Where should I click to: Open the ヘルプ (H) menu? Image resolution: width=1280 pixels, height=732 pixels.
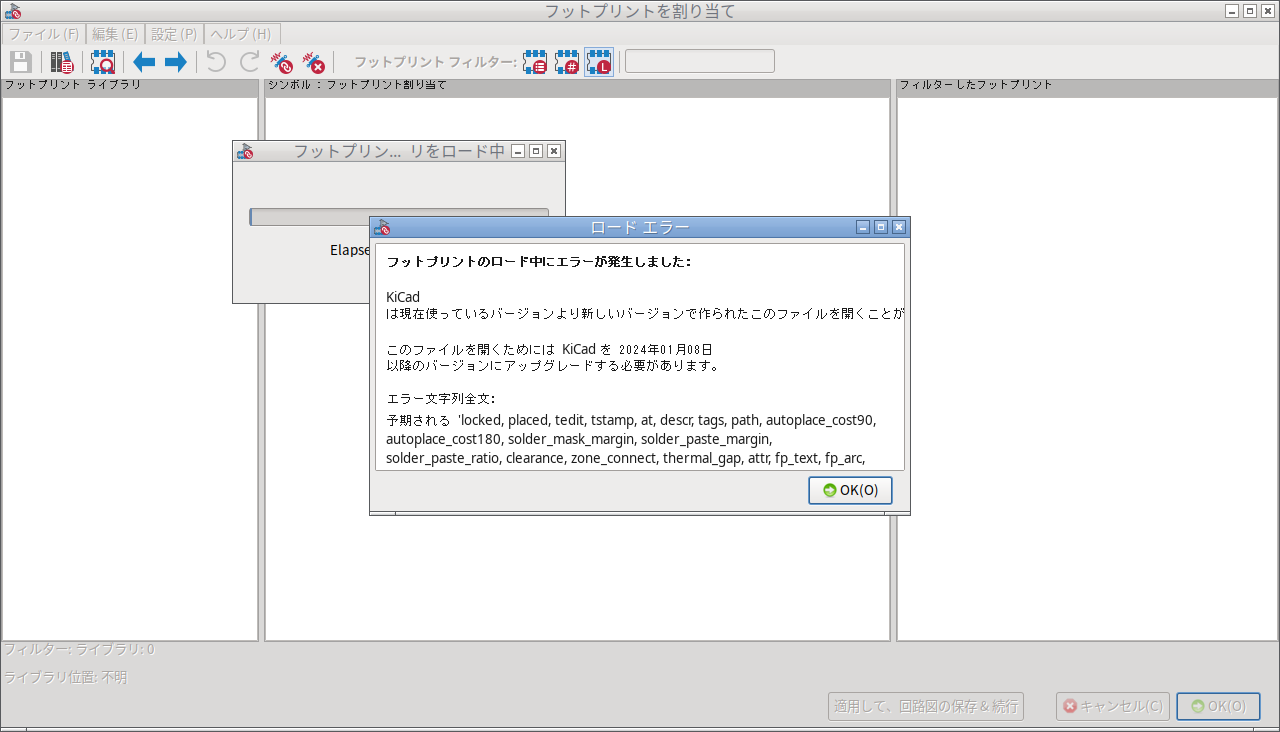click(241, 34)
